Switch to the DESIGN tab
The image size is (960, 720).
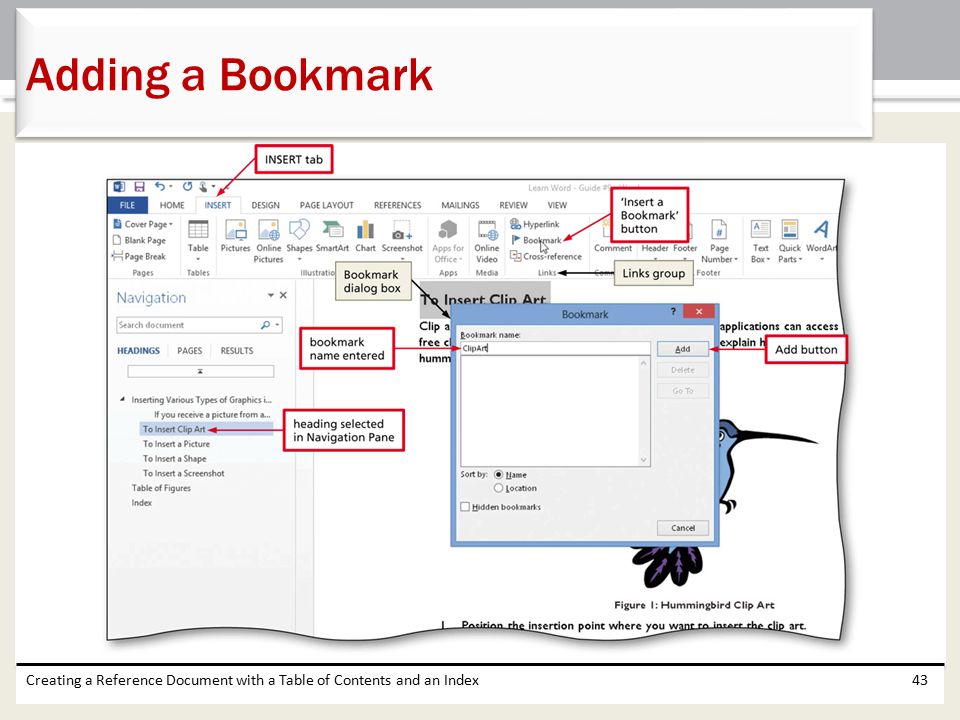266,205
